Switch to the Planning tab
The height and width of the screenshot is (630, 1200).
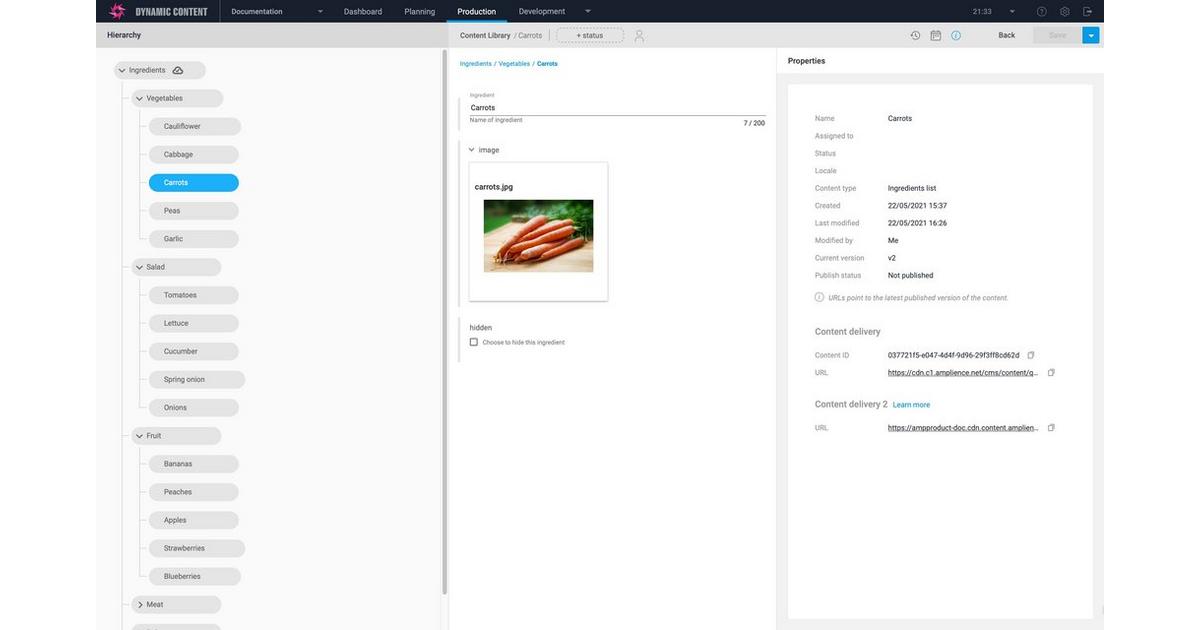coord(420,12)
